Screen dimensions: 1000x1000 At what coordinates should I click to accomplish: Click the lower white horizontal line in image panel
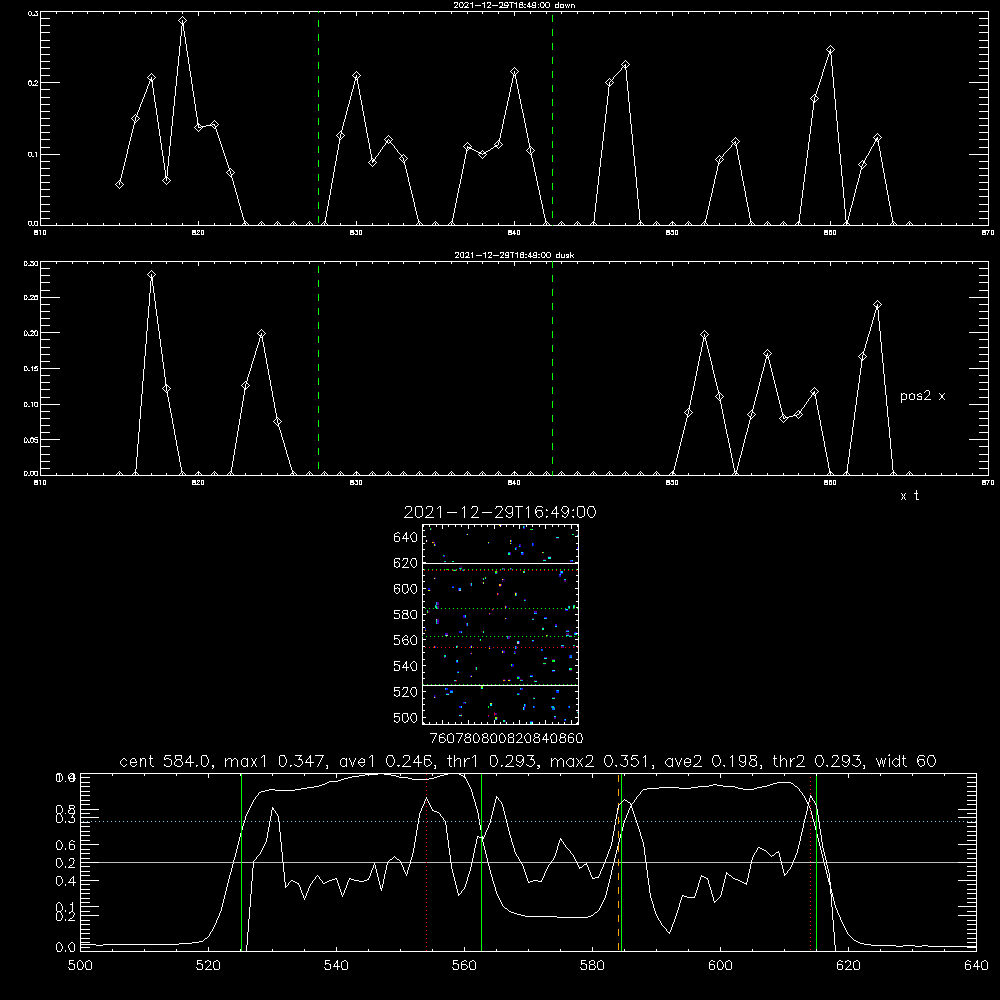pos(500,685)
